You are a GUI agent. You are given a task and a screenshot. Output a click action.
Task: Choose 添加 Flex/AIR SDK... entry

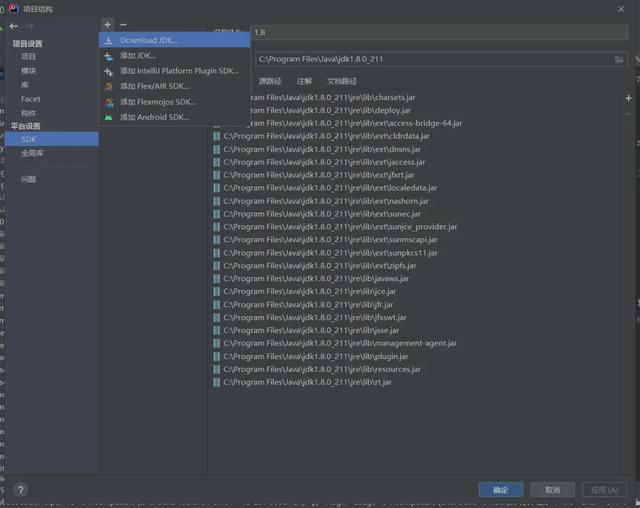pos(174,86)
